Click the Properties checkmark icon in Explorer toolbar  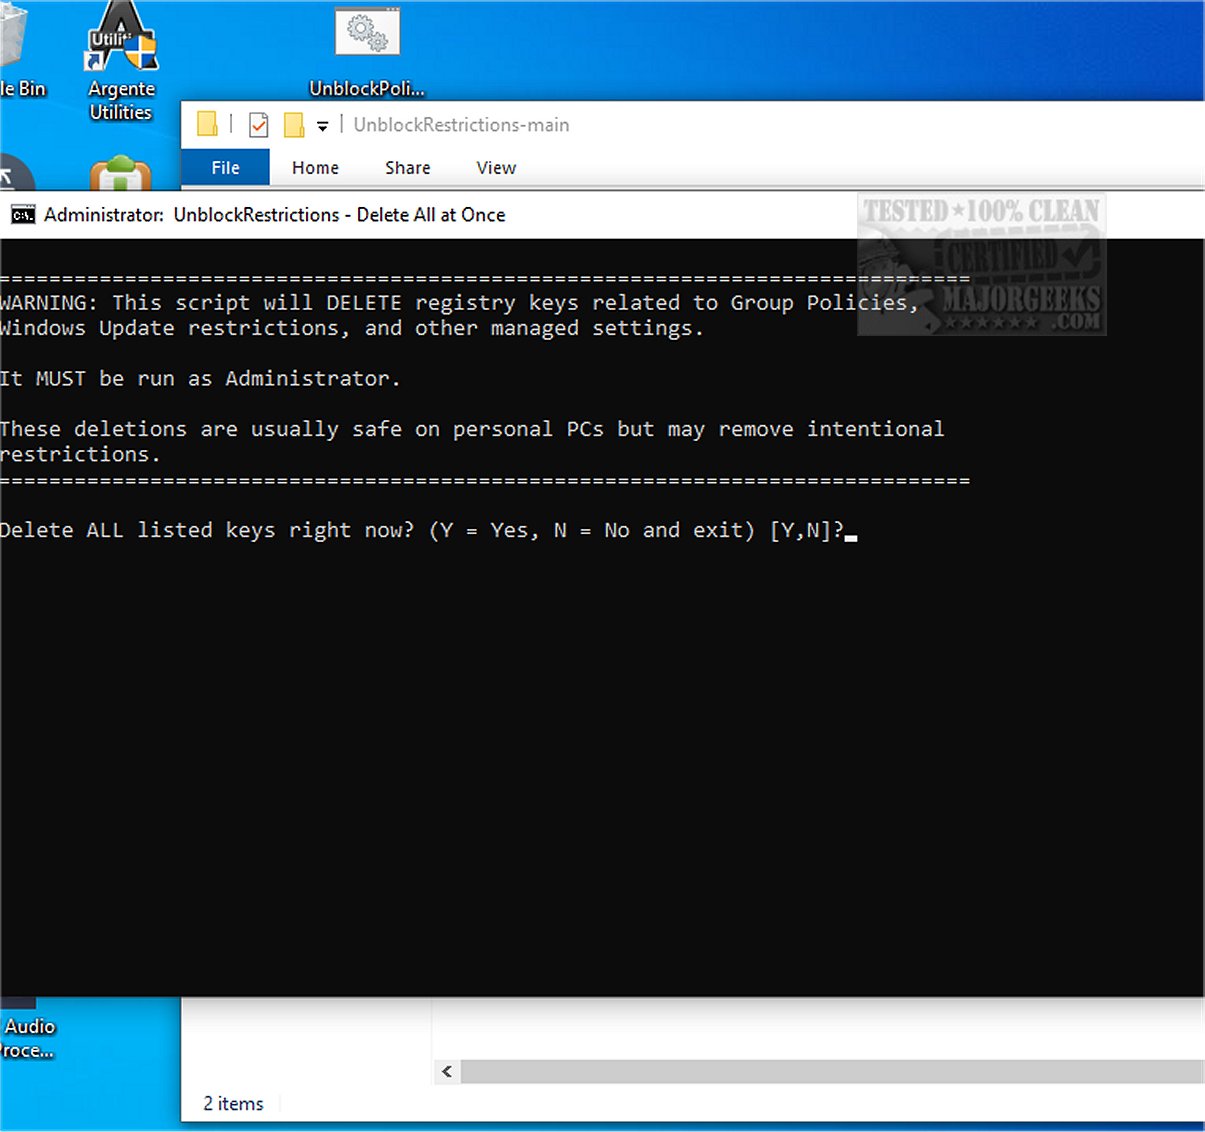coord(258,125)
